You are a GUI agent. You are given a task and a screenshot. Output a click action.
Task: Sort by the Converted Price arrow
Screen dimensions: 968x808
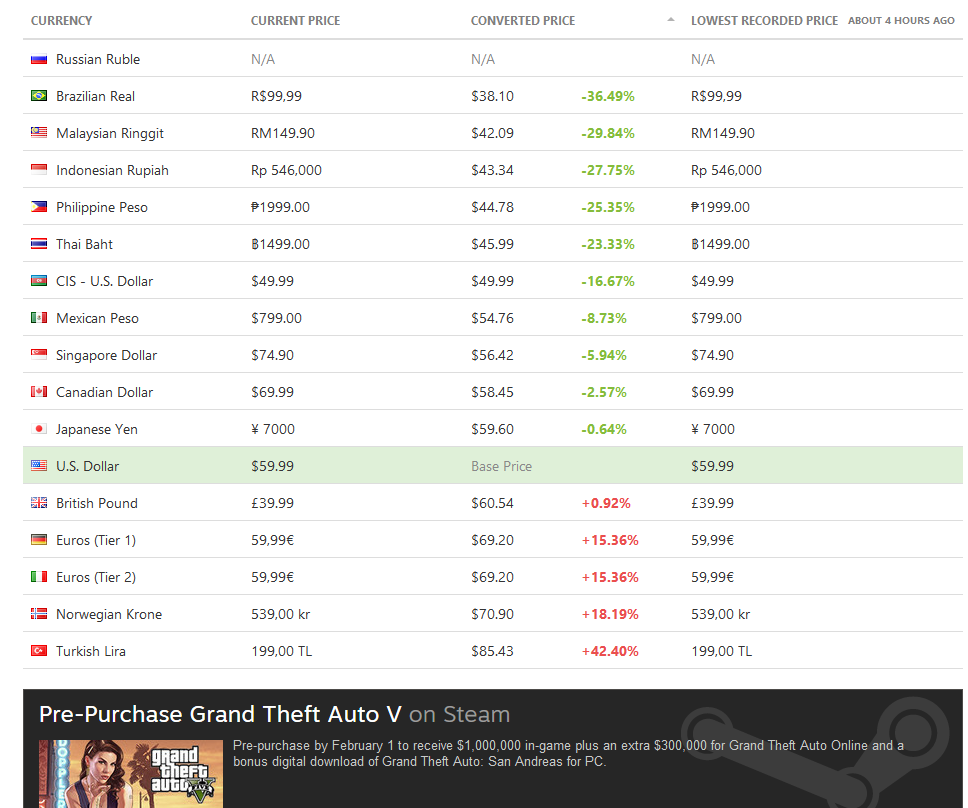point(670,20)
